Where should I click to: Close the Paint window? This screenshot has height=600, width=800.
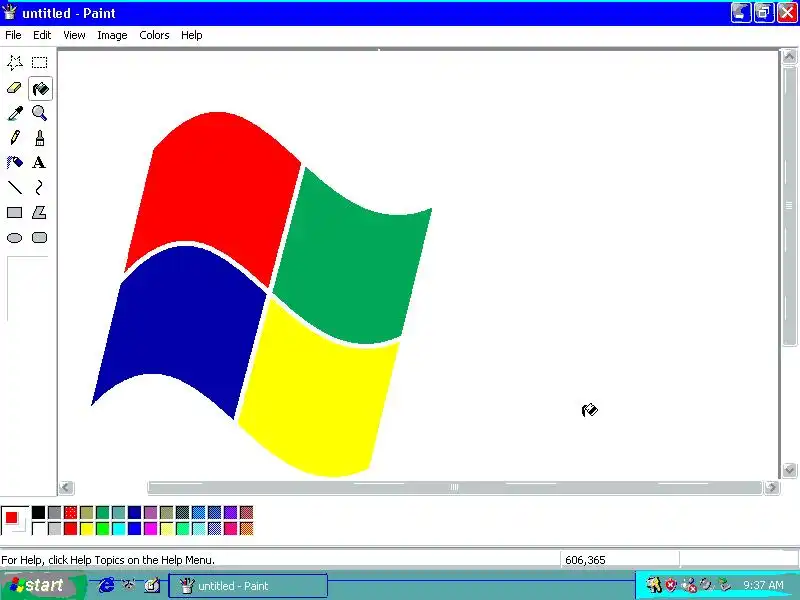click(787, 13)
